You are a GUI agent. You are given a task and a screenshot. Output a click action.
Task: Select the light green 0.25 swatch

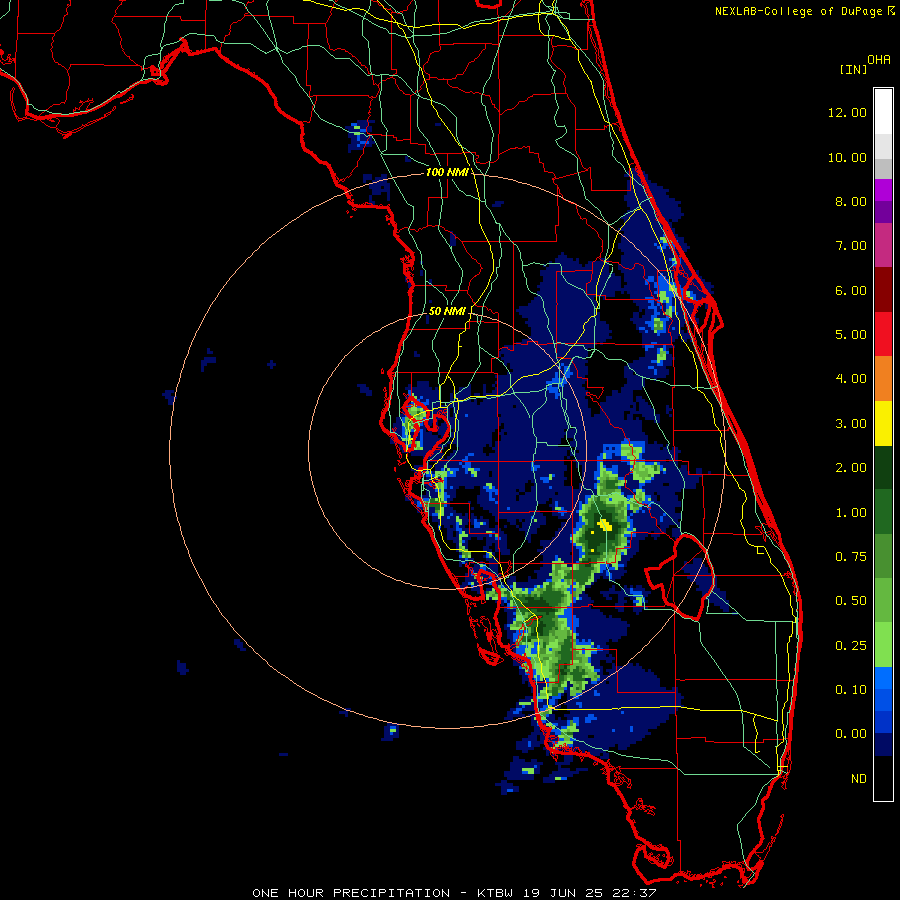point(883,645)
